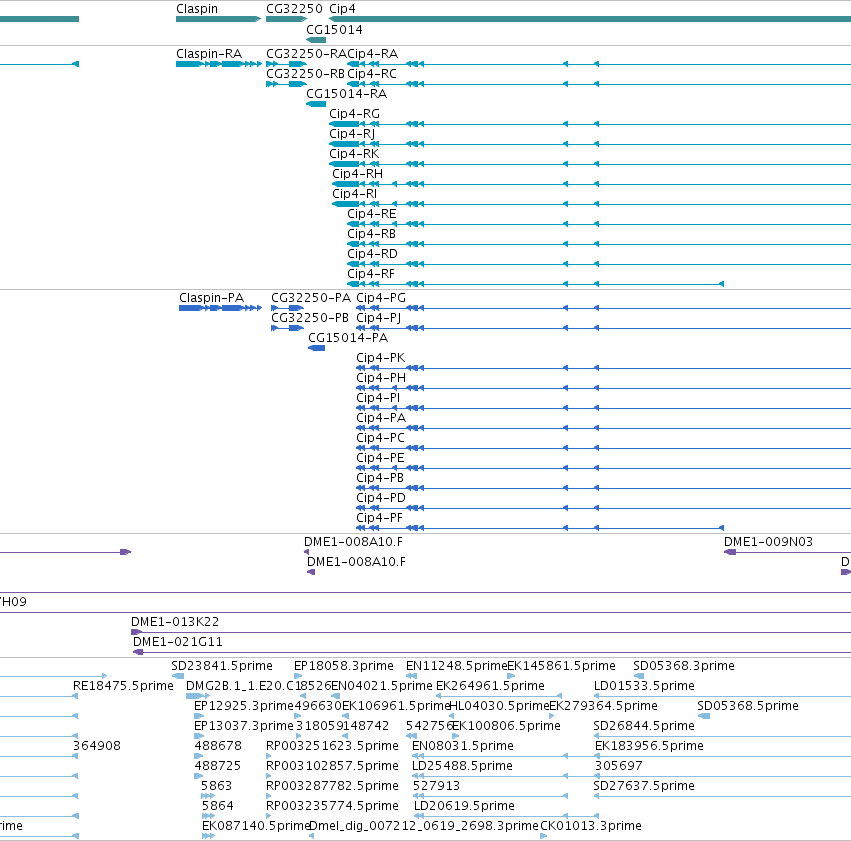
Task: Open the Cip4-RB transcript label
Action: pyautogui.click(x=372, y=234)
